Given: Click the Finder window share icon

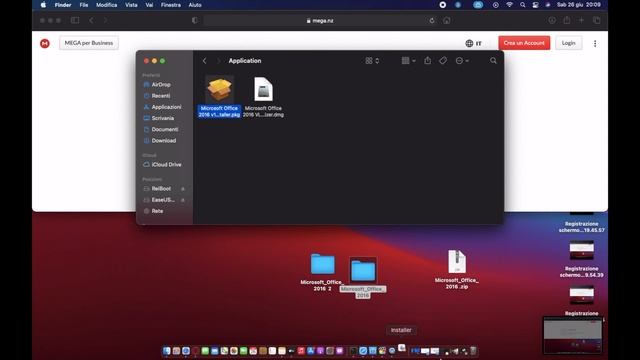Looking at the screenshot, I should pyautogui.click(x=427, y=61).
